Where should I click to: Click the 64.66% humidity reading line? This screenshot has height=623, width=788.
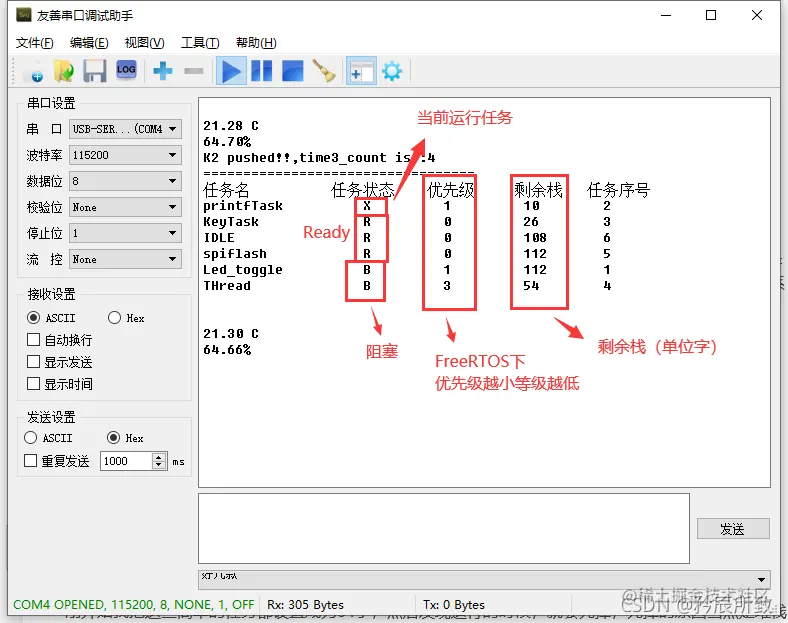point(227,350)
